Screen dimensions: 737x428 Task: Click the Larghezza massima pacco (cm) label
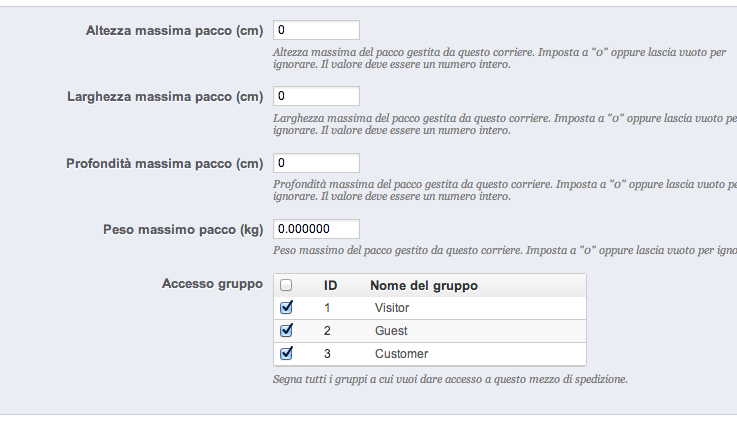165,97
